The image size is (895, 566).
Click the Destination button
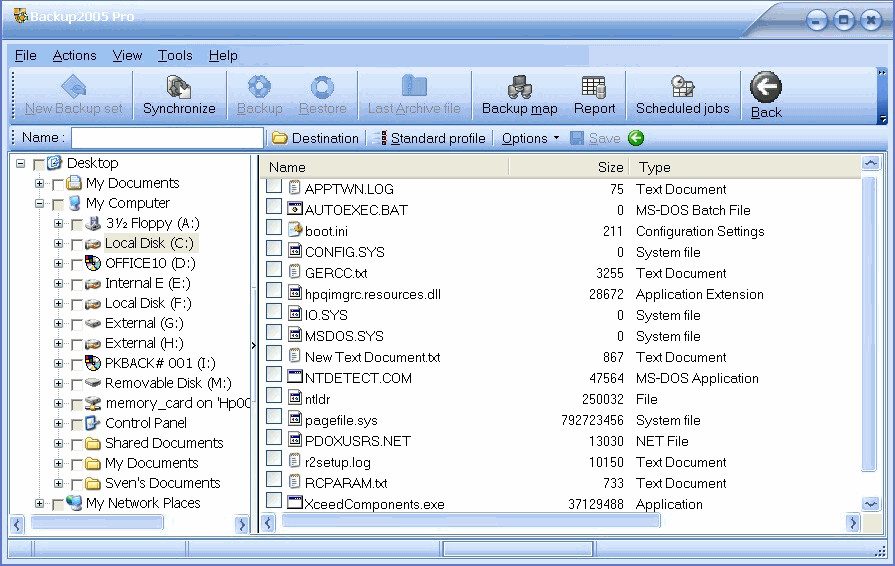click(315, 138)
